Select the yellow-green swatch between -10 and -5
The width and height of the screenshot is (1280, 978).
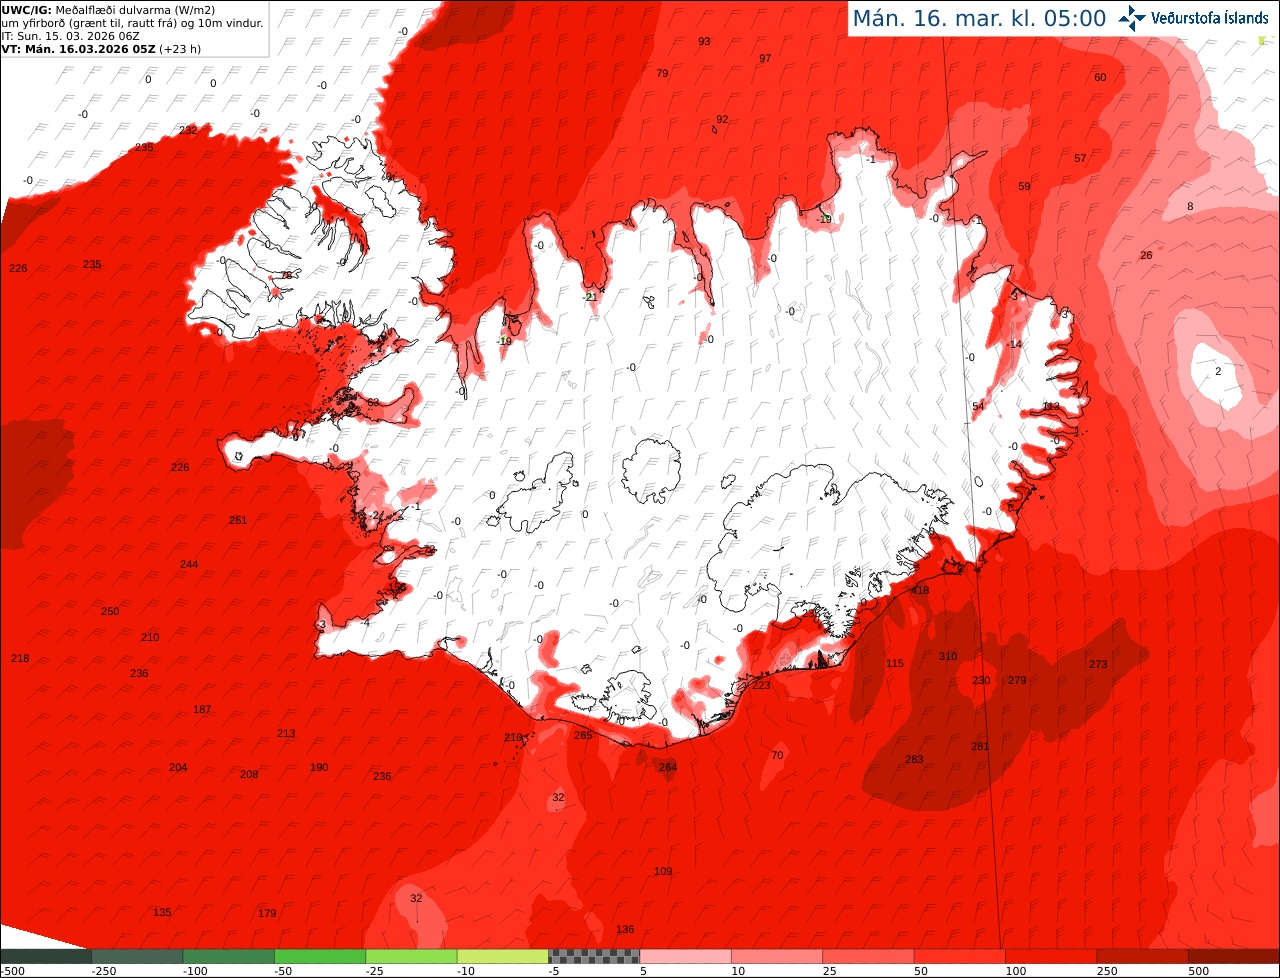click(x=503, y=957)
